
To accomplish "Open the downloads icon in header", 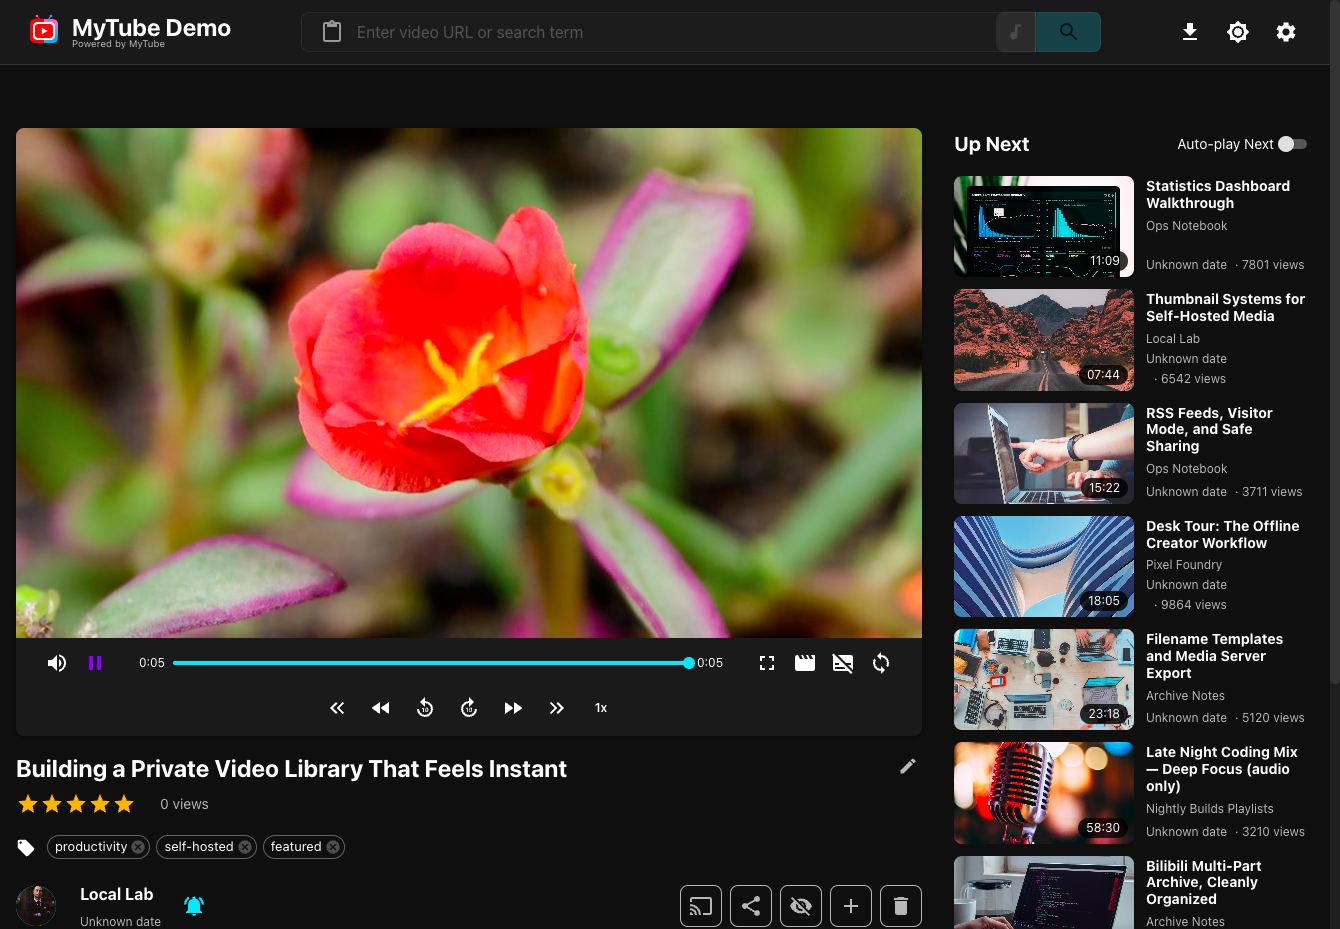I will click(x=1190, y=32).
